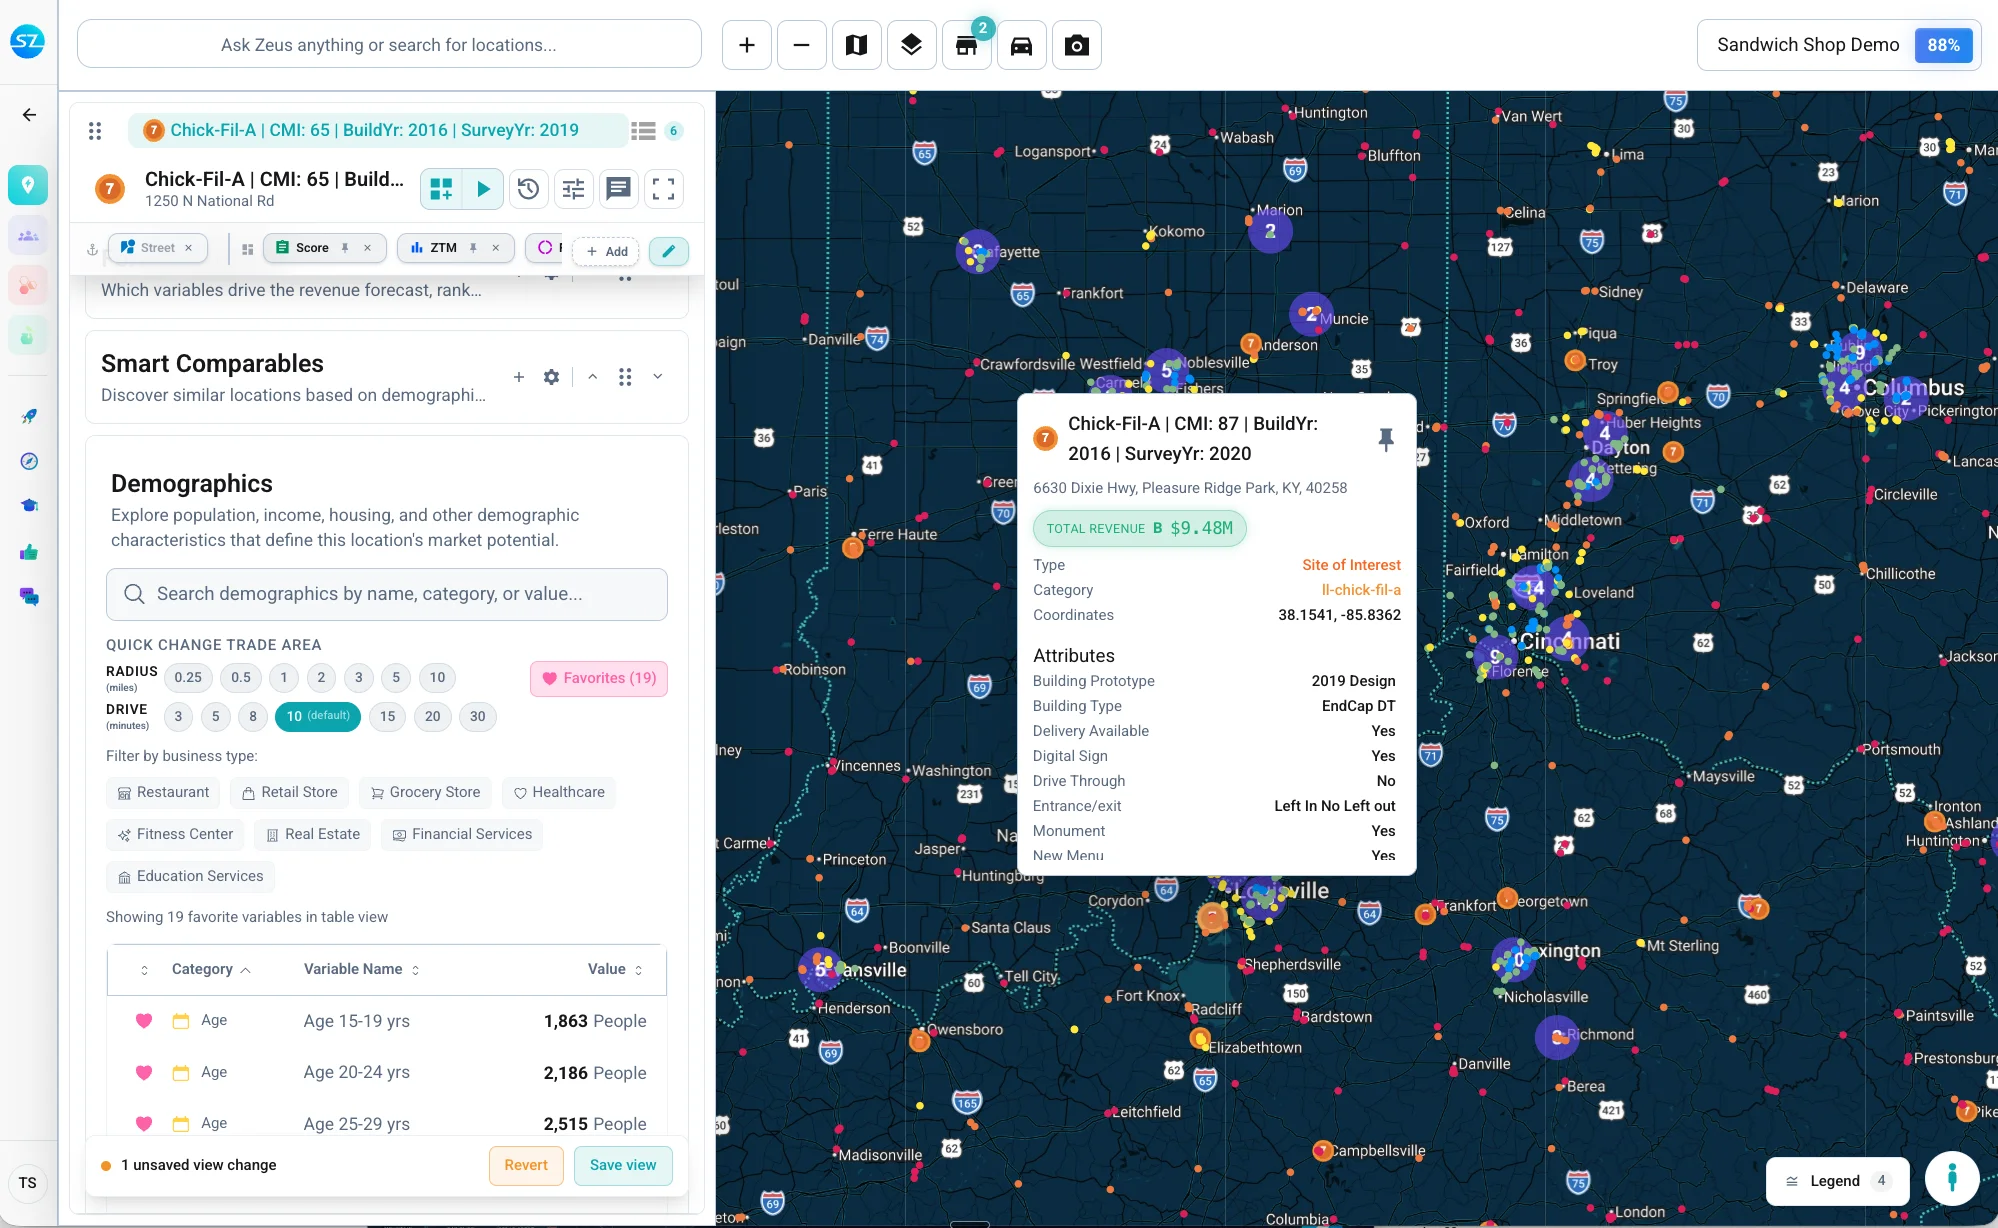Screen dimensions: 1998x1228
Task: Launch the rocket sidebar tool
Action: pyautogui.click(x=29, y=416)
